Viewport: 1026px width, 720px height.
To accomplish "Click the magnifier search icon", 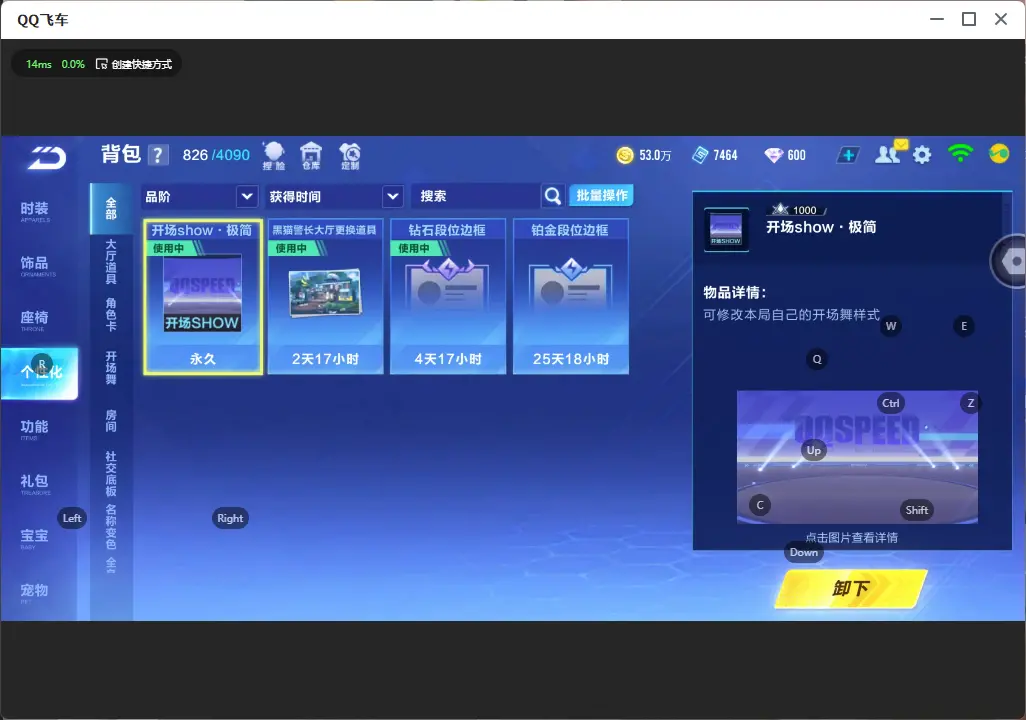I will [x=552, y=196].
